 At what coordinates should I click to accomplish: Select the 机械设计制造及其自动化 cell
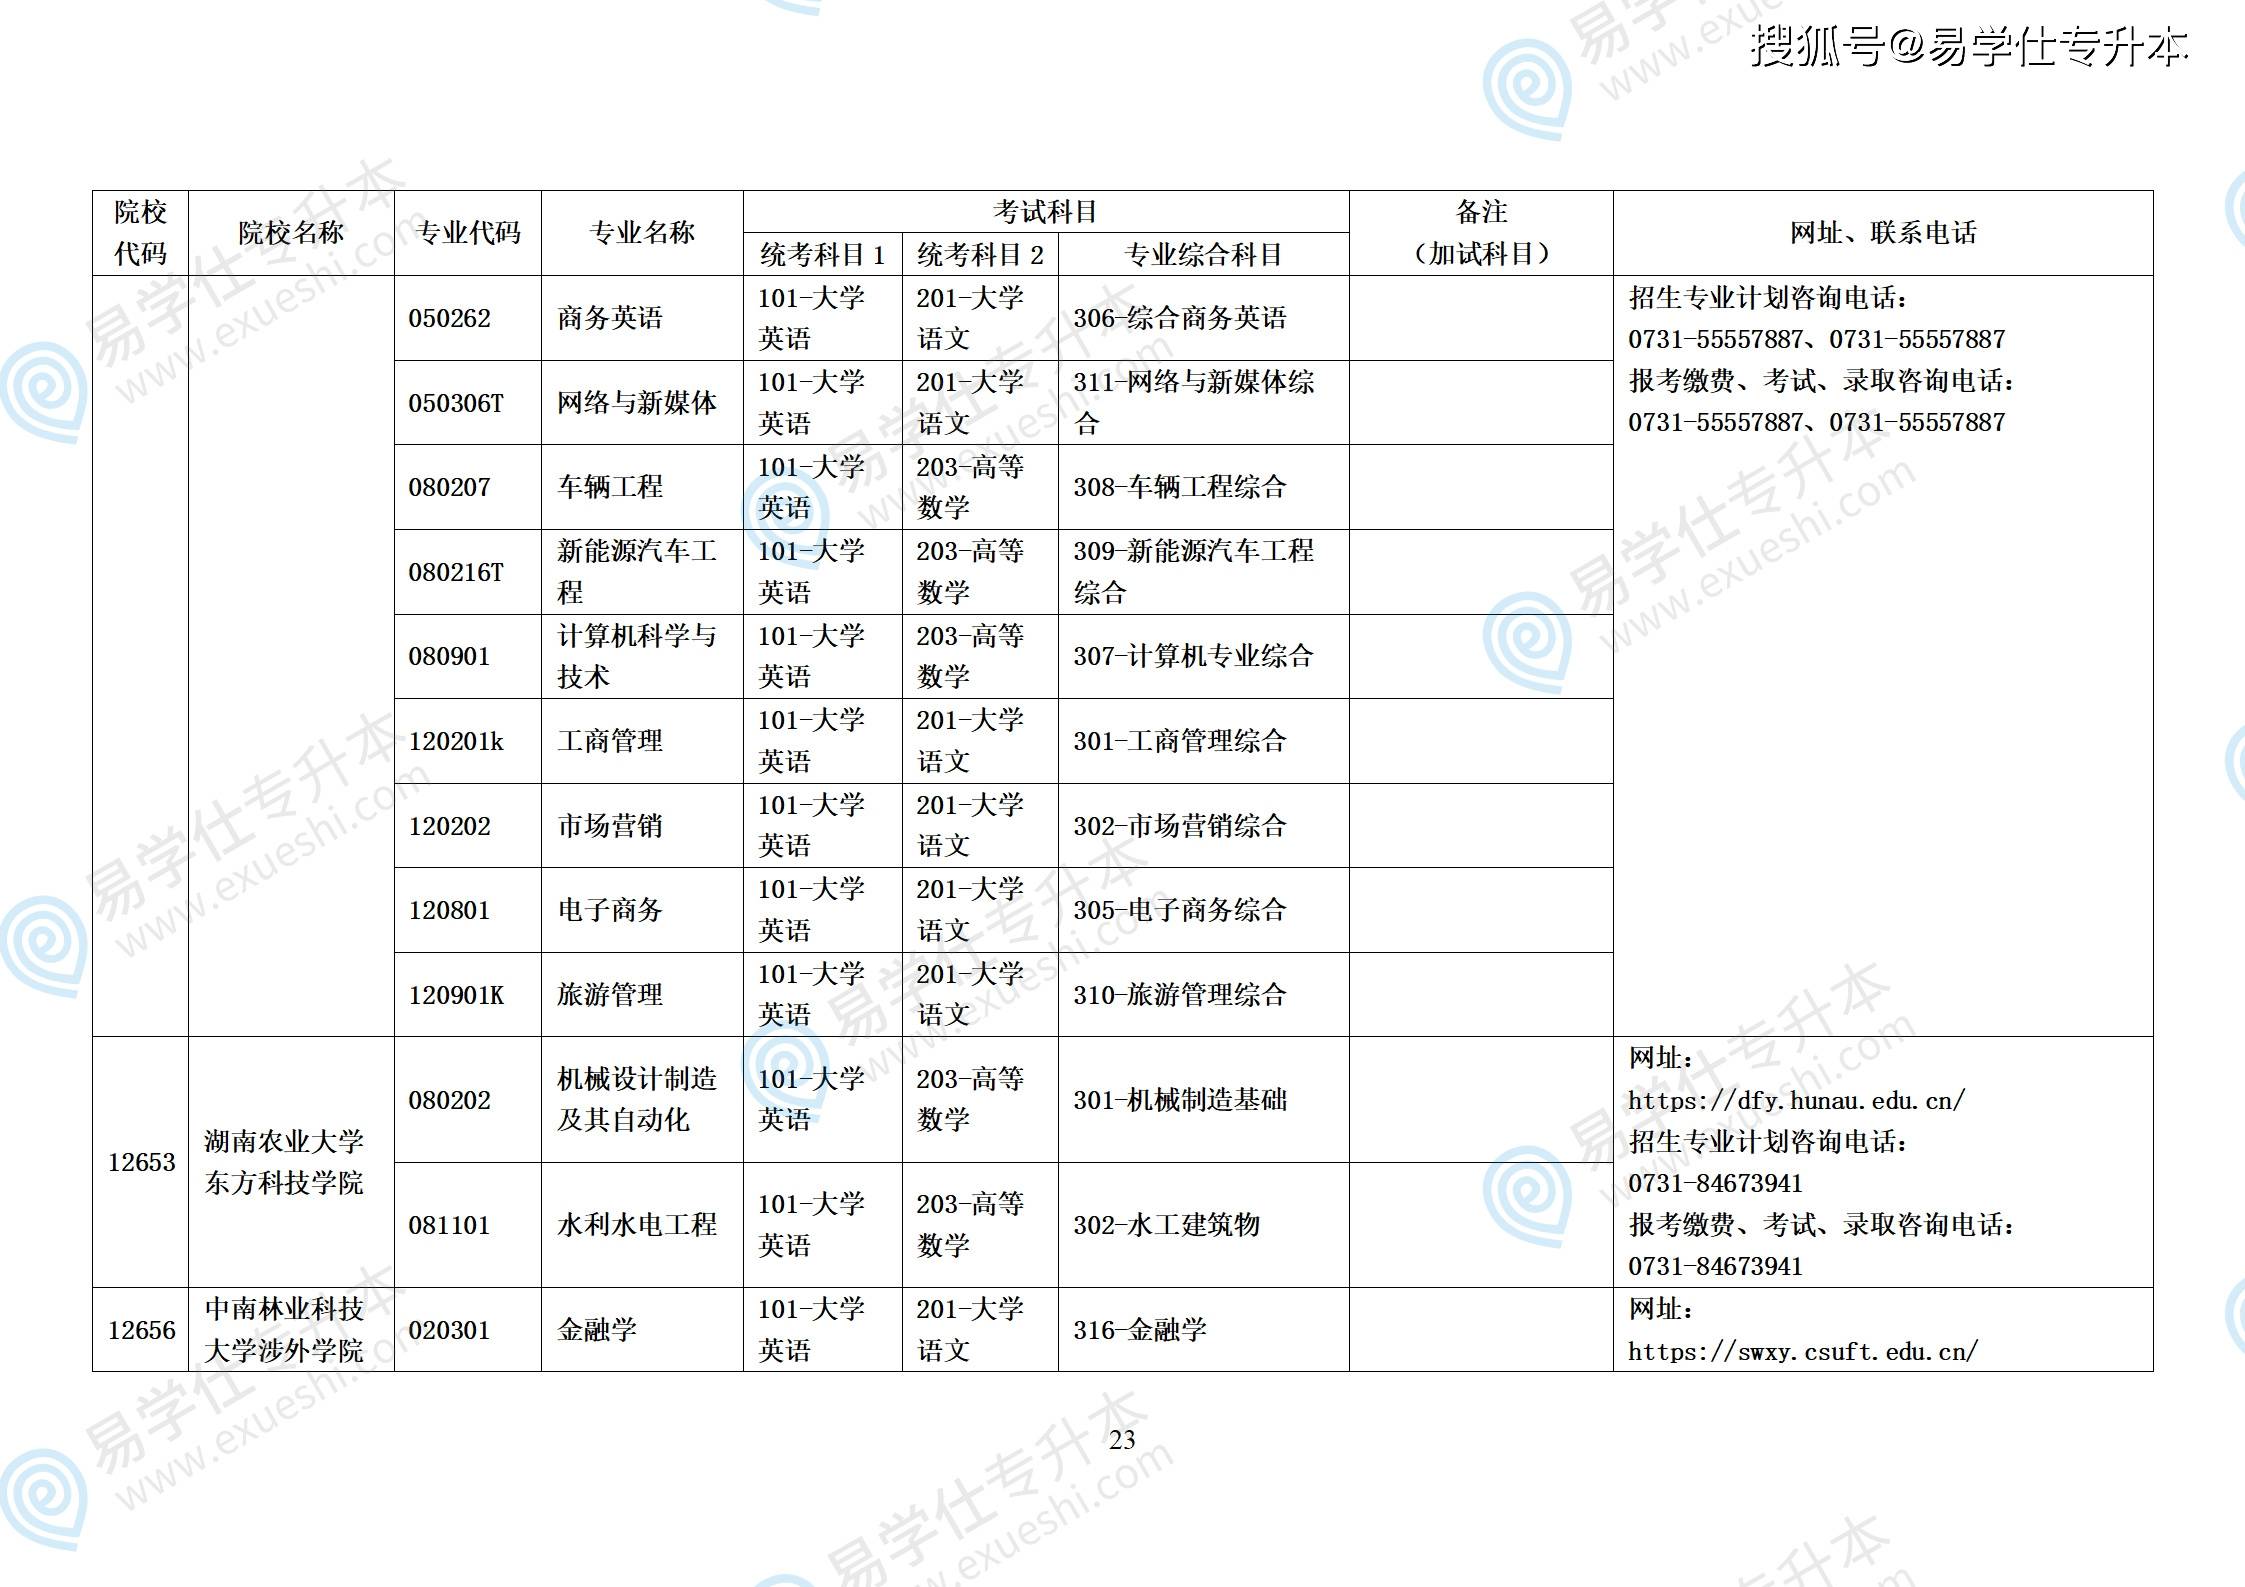click(642, 1100)
